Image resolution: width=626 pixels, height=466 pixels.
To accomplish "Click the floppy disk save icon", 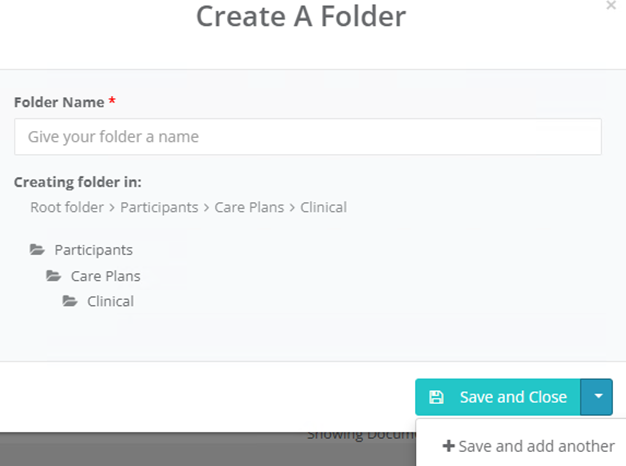I will pyautogui.click(x=436, y=397).
